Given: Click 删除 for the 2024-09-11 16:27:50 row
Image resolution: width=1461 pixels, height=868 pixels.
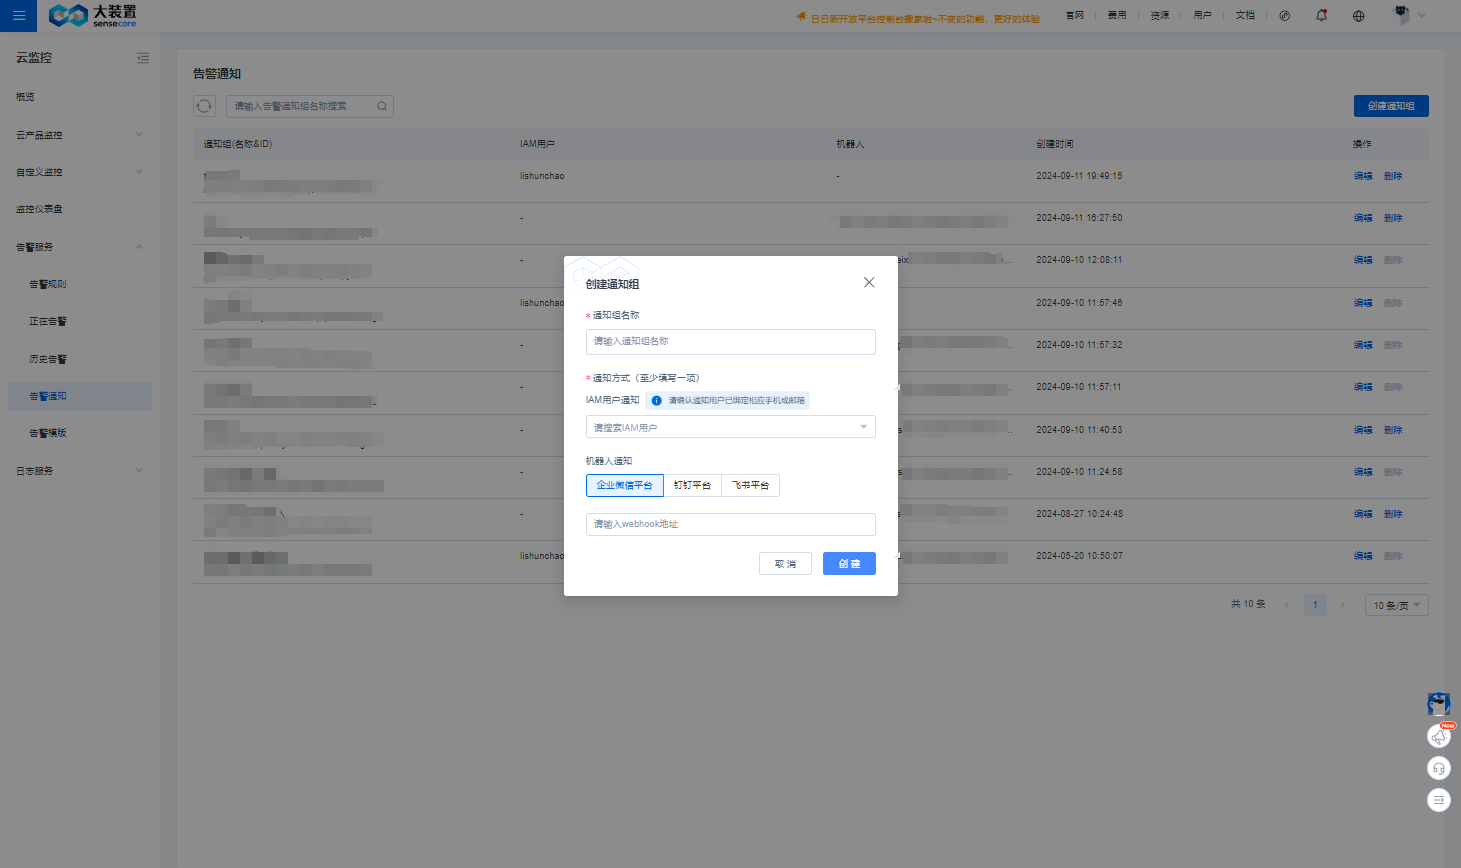Looking at the screenshot, I should 1393,218.
